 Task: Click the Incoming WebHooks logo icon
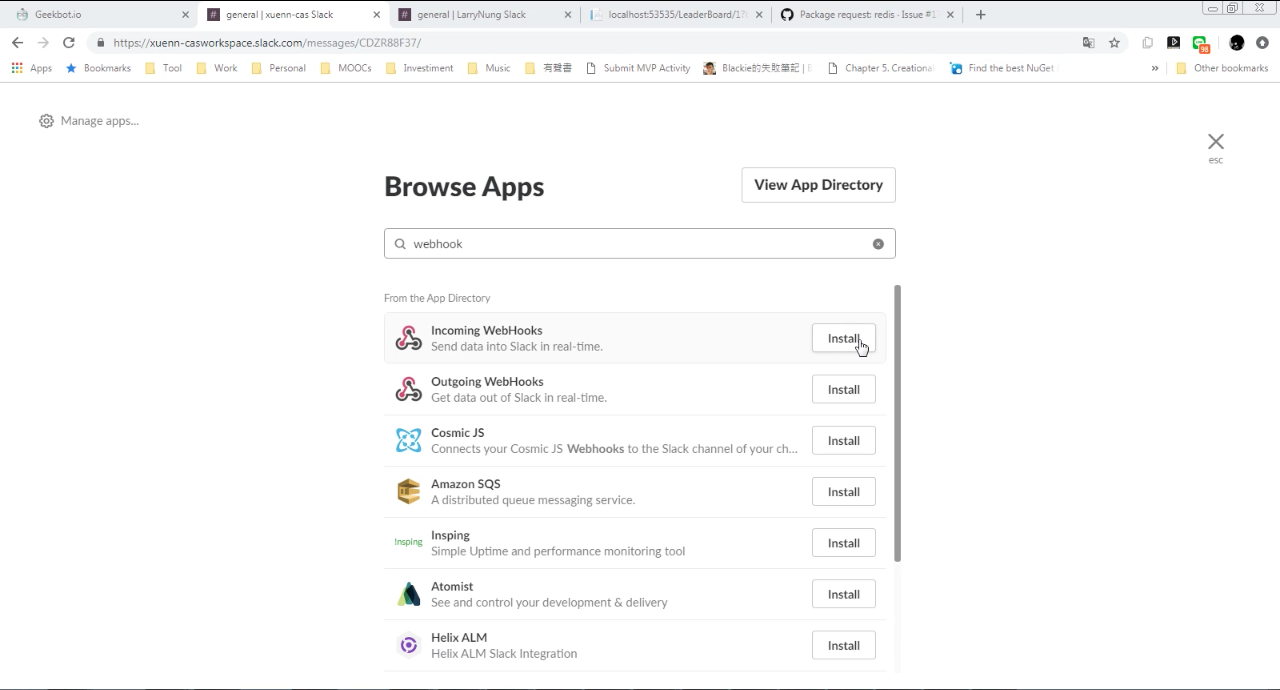tap(408, 338)
